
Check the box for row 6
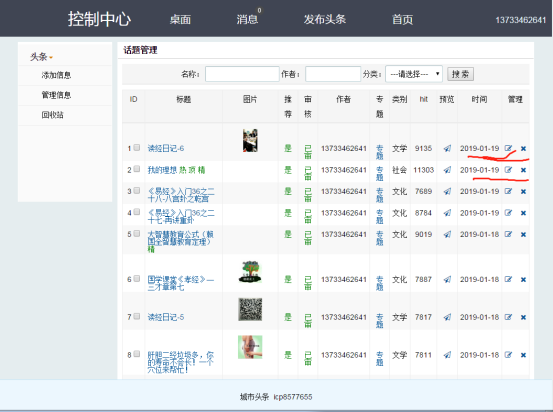[137, 278]
